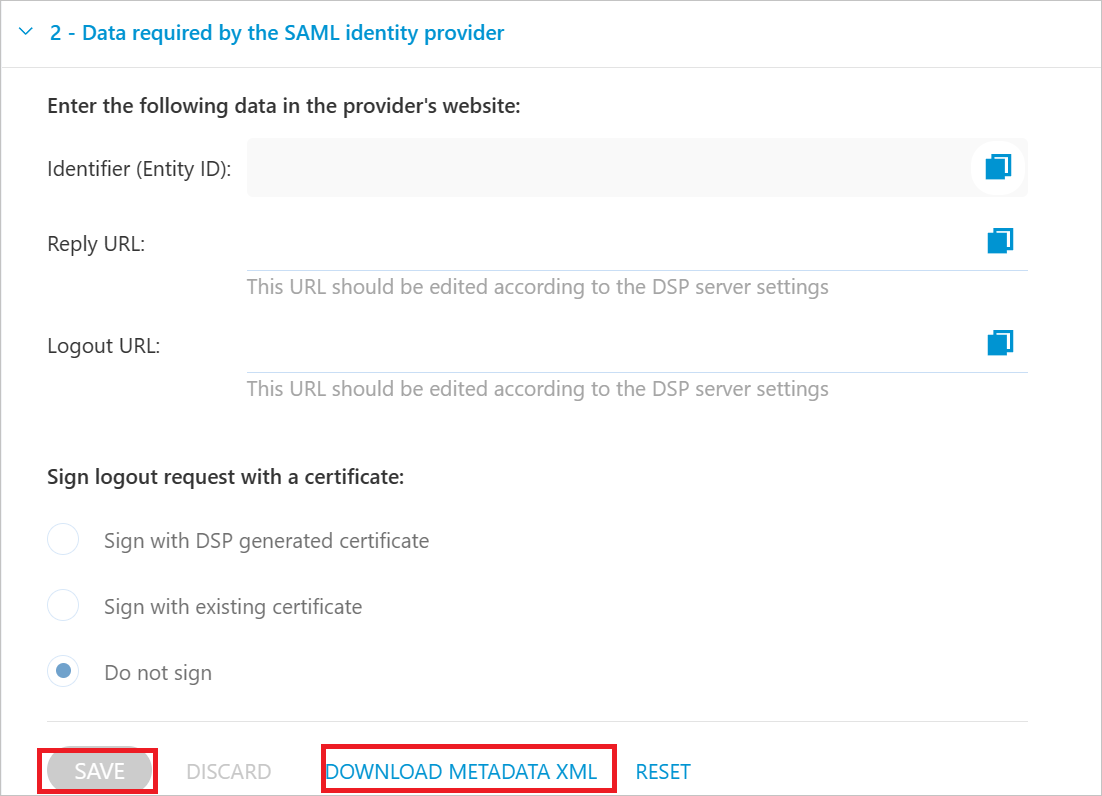Choose "Sign with existing certificate"
This screenshot has width=1102, height=796.
(x=63, y=605)
